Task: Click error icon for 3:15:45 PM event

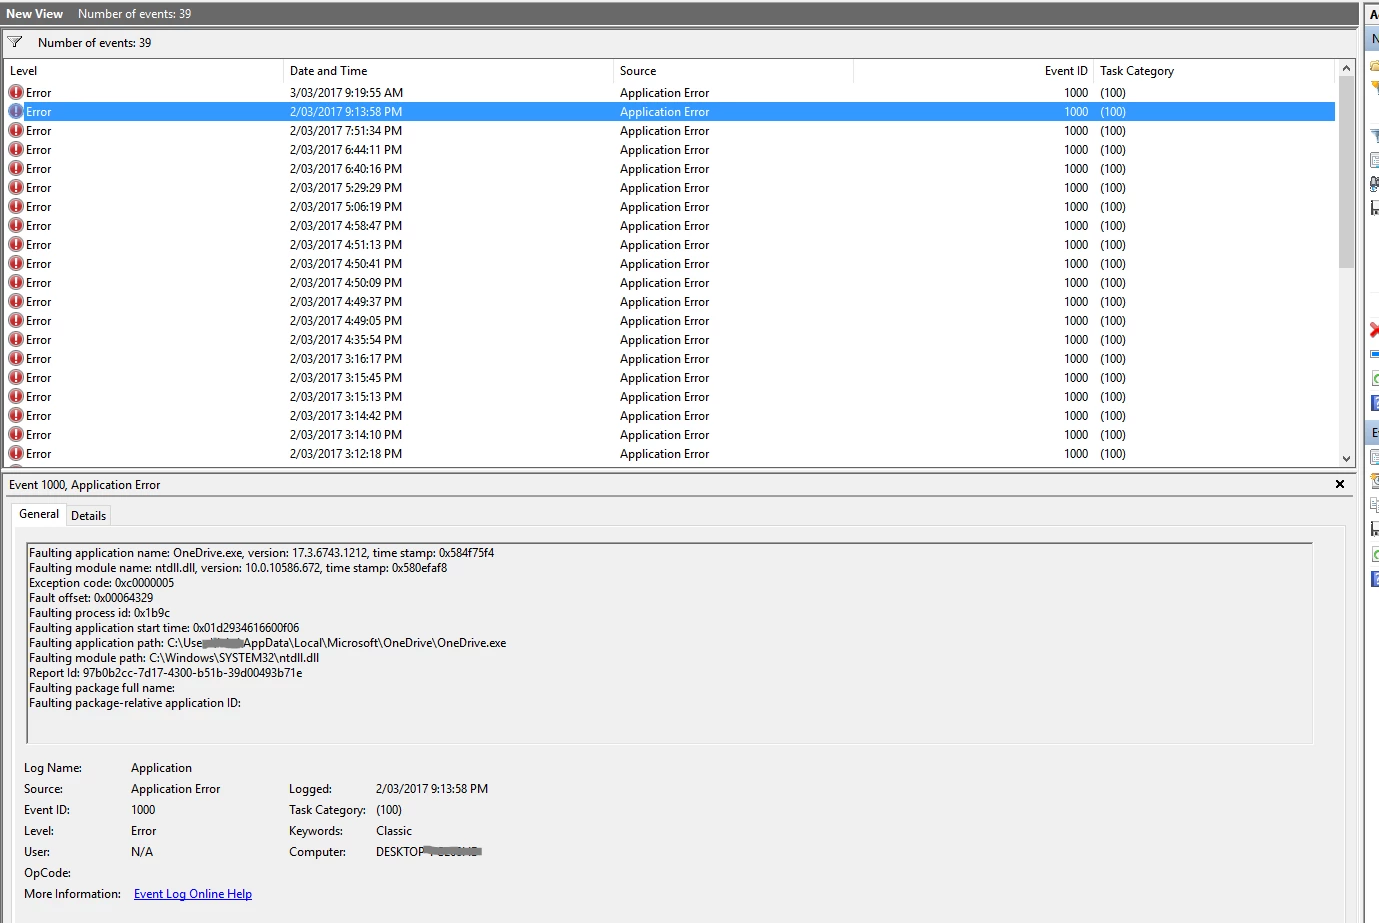Action: pos(16,377)
